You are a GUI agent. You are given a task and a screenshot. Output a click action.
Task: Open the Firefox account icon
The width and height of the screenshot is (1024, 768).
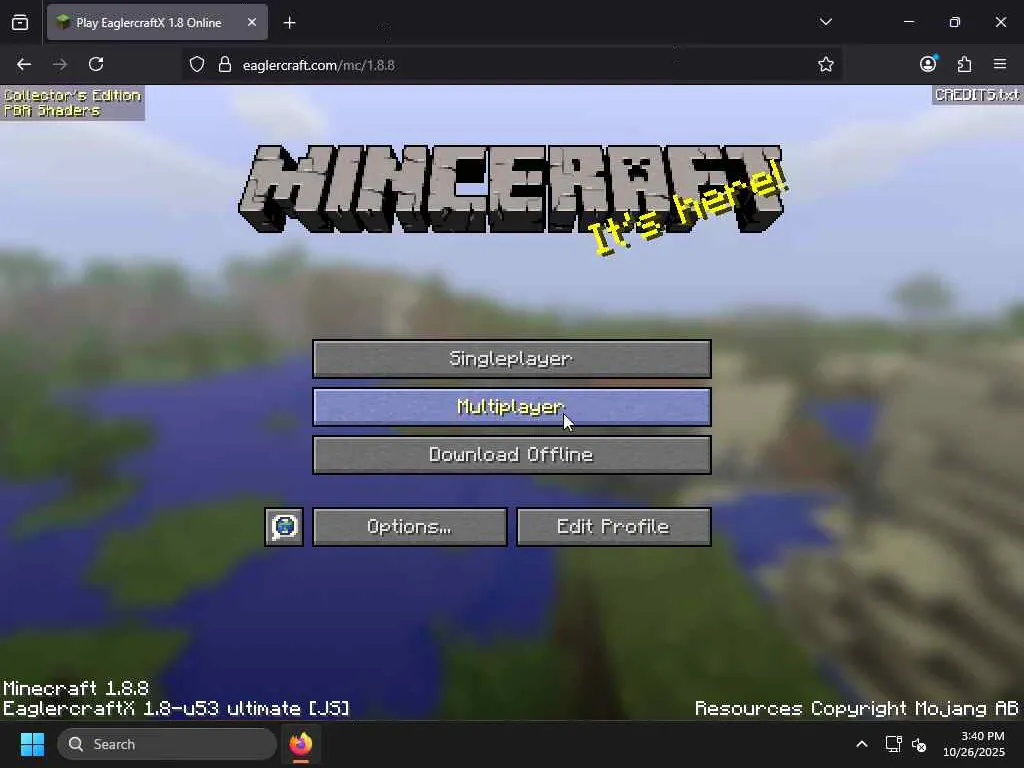click(x=928, y=64)
